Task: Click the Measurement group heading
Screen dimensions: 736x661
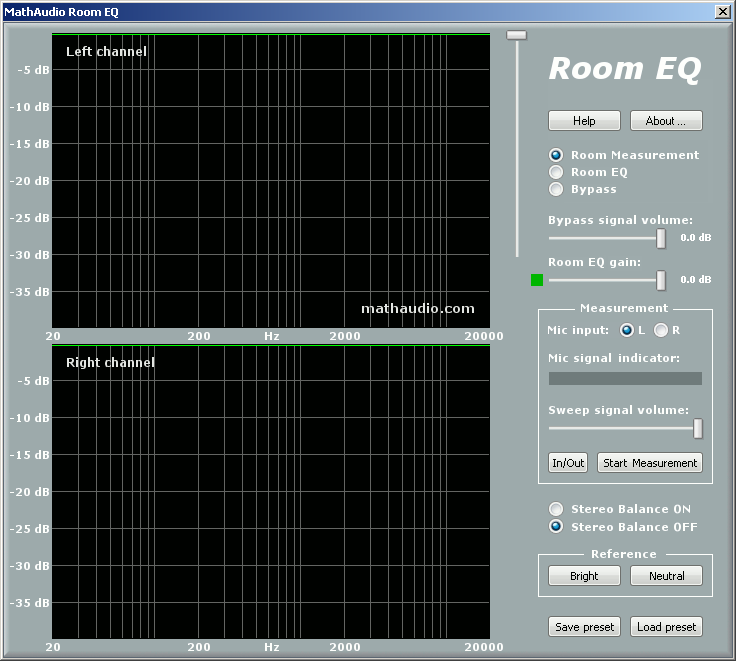Action: pos(624,308)
